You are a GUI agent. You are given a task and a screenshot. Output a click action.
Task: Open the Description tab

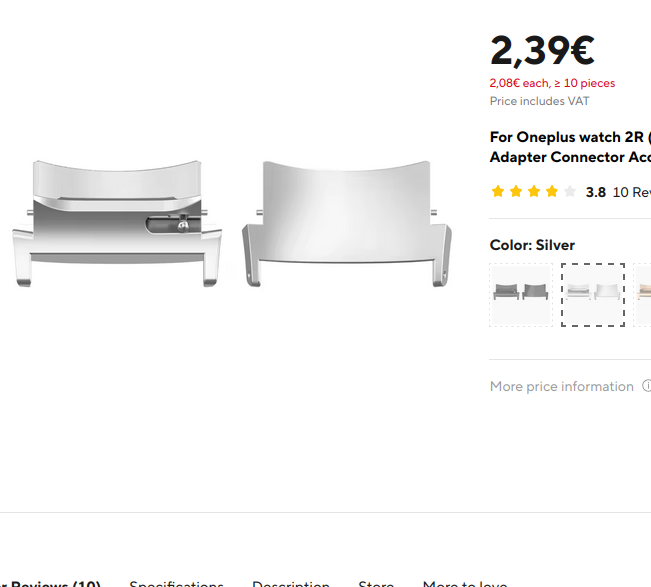click(291, 584)
